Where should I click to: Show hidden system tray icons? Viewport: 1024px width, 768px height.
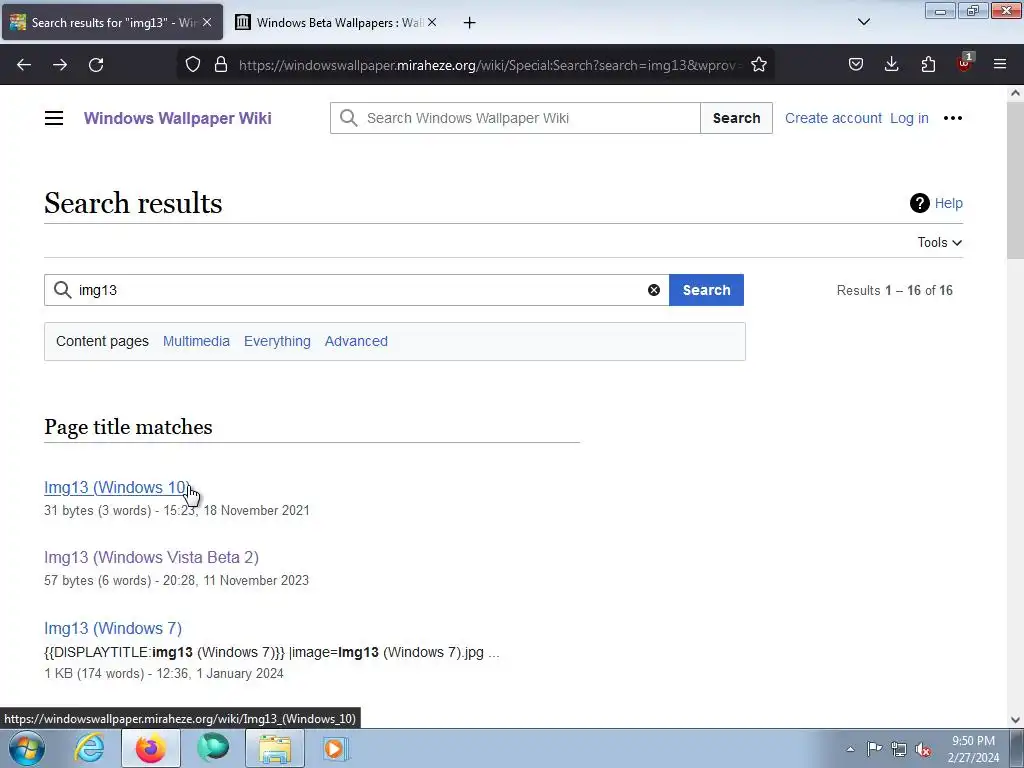(x=850, y=749)
